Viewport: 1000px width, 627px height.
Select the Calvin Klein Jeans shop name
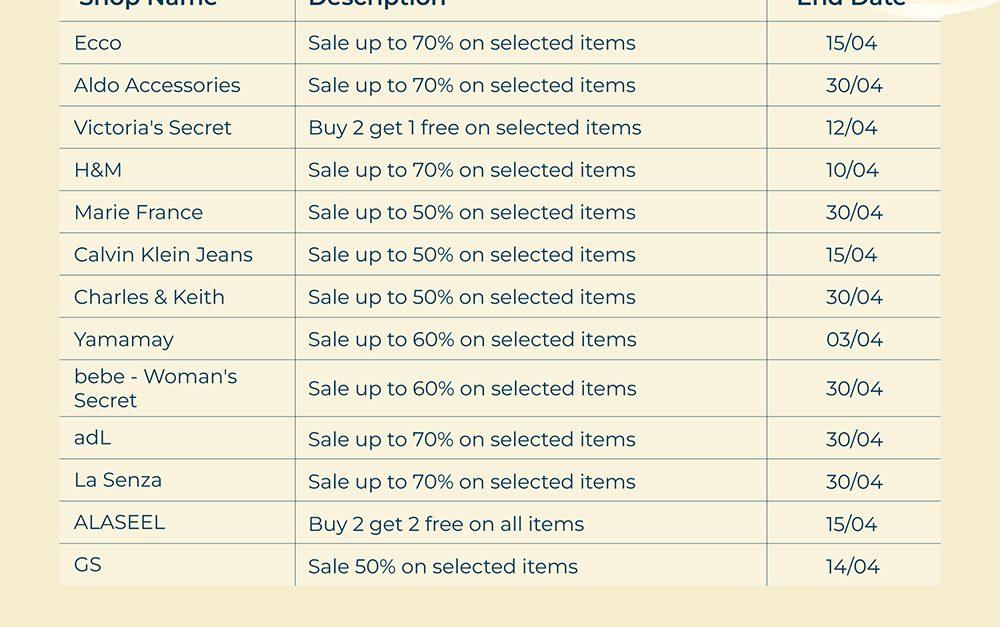click(x=163, y=255)
